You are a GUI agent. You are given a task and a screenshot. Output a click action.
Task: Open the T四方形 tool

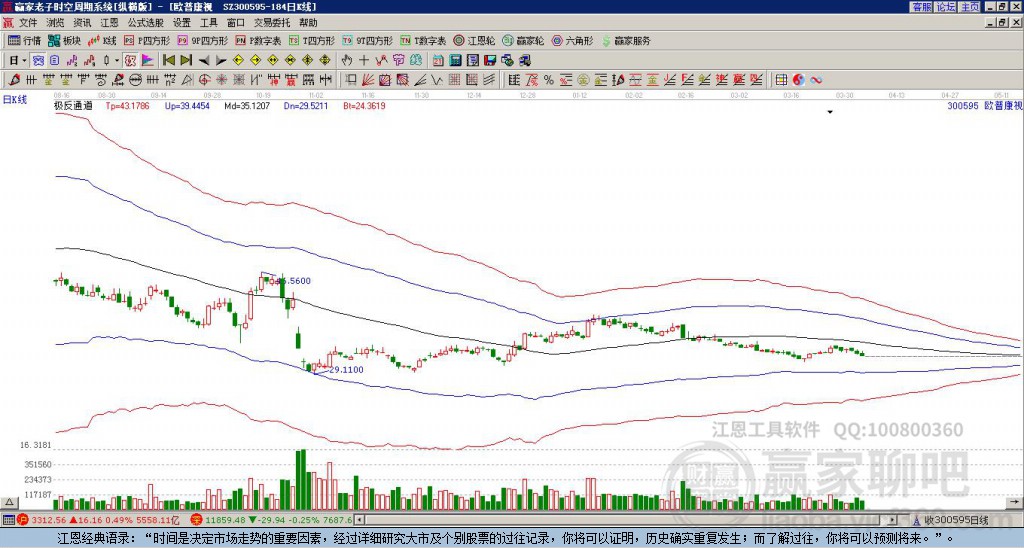(312, 40)
